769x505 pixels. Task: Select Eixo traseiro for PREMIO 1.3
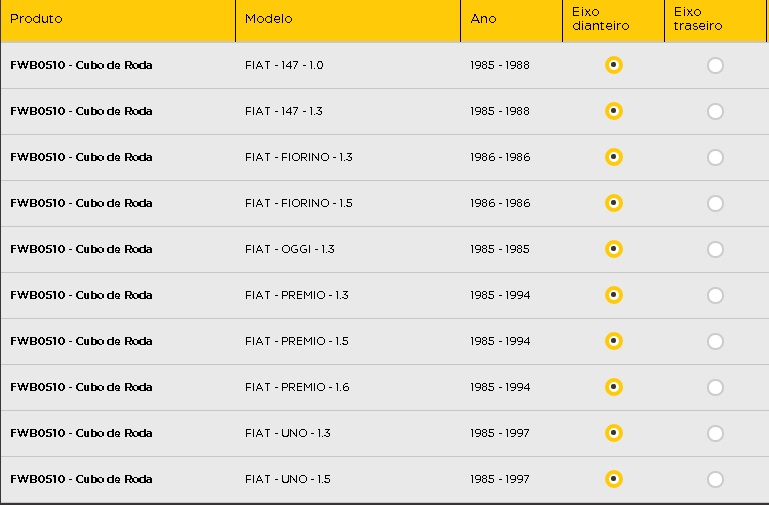click(x=715, y=295)
